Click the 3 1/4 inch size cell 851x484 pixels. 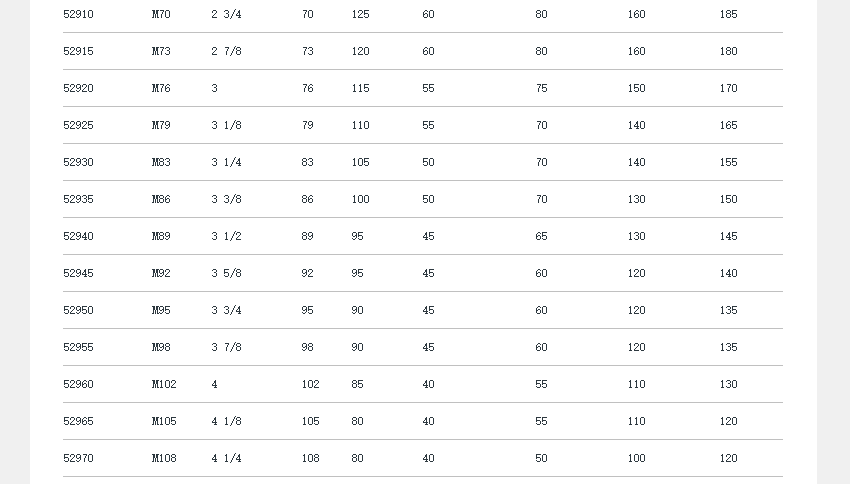tap(226, 163)
